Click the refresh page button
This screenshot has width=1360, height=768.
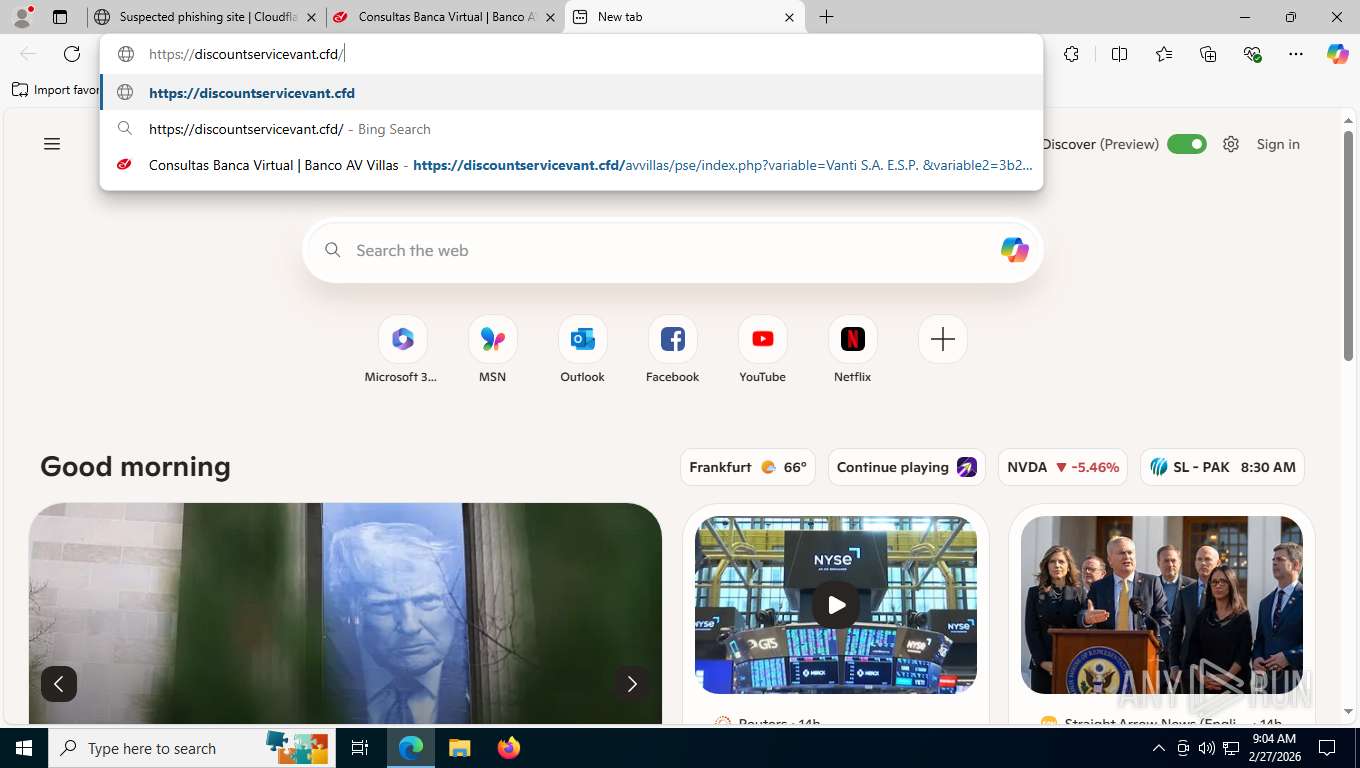(72, 54)
